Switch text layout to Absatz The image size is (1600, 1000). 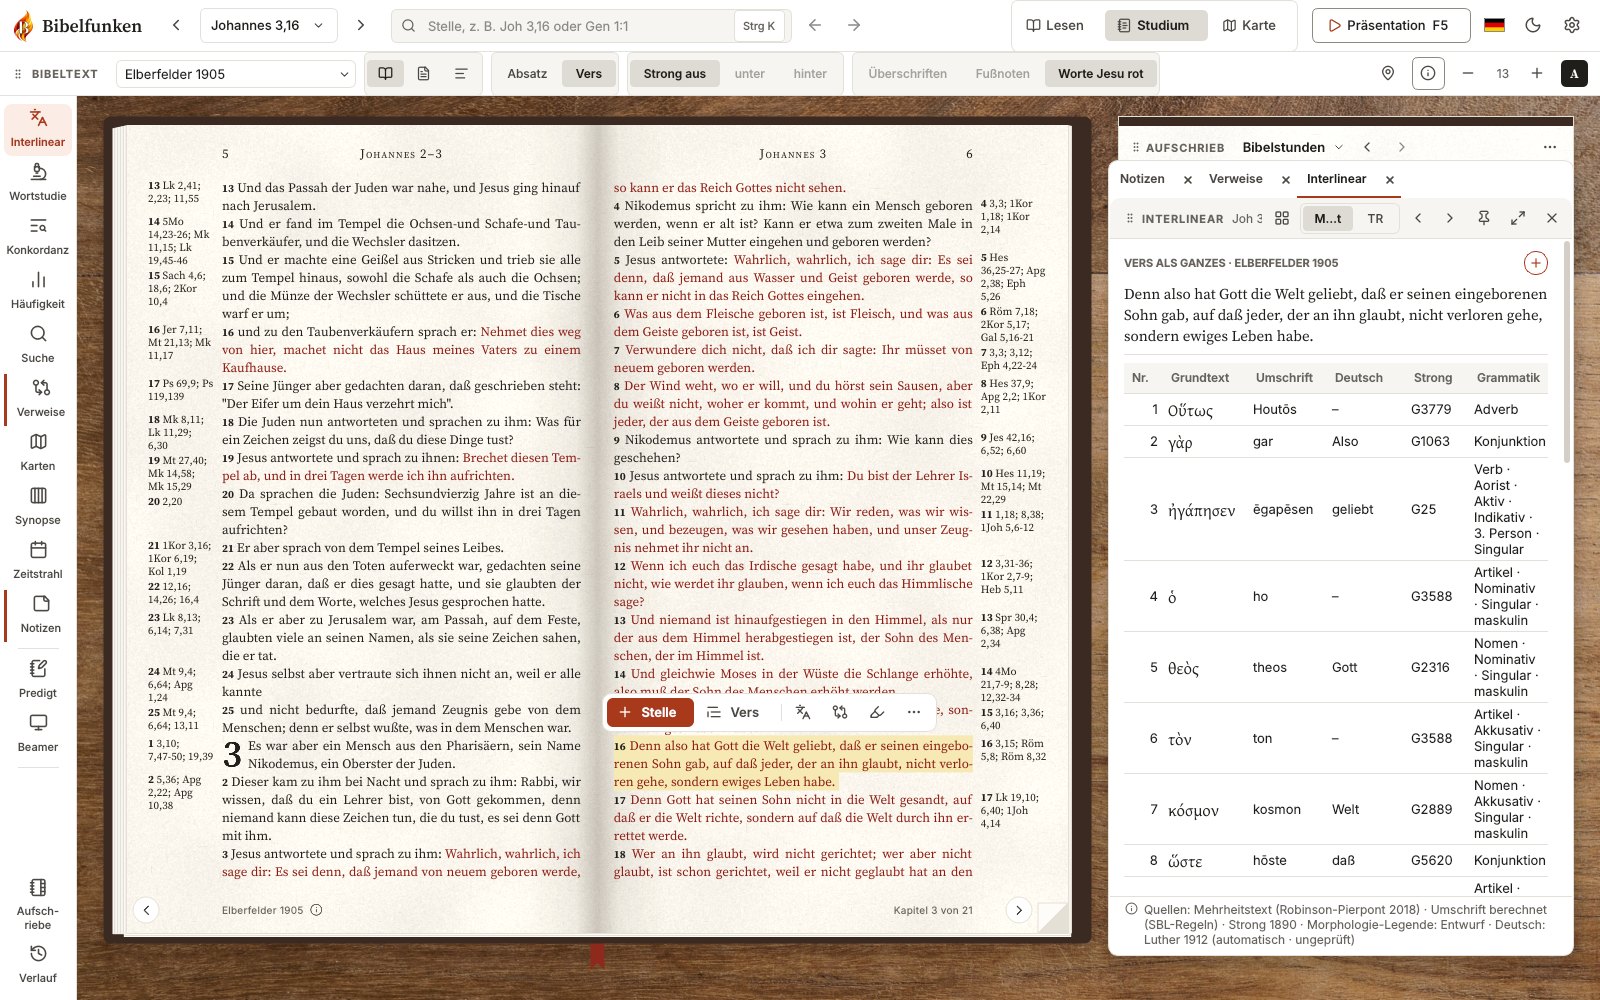(527, 74)
